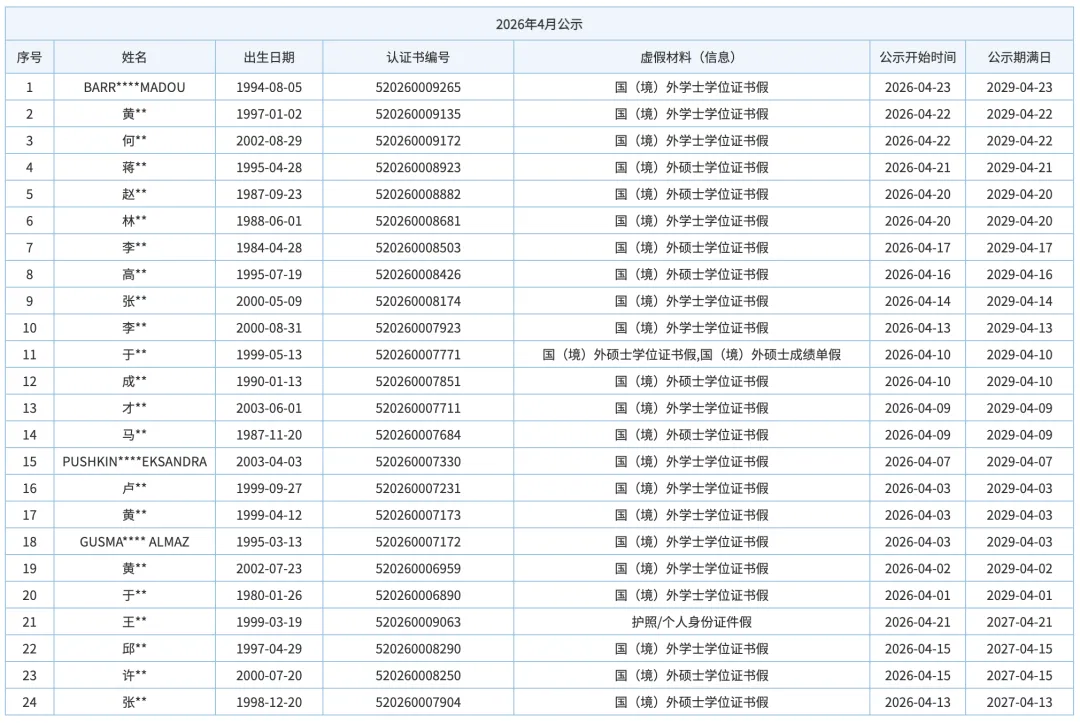Select the 姓名 column header

coord(134,57)
